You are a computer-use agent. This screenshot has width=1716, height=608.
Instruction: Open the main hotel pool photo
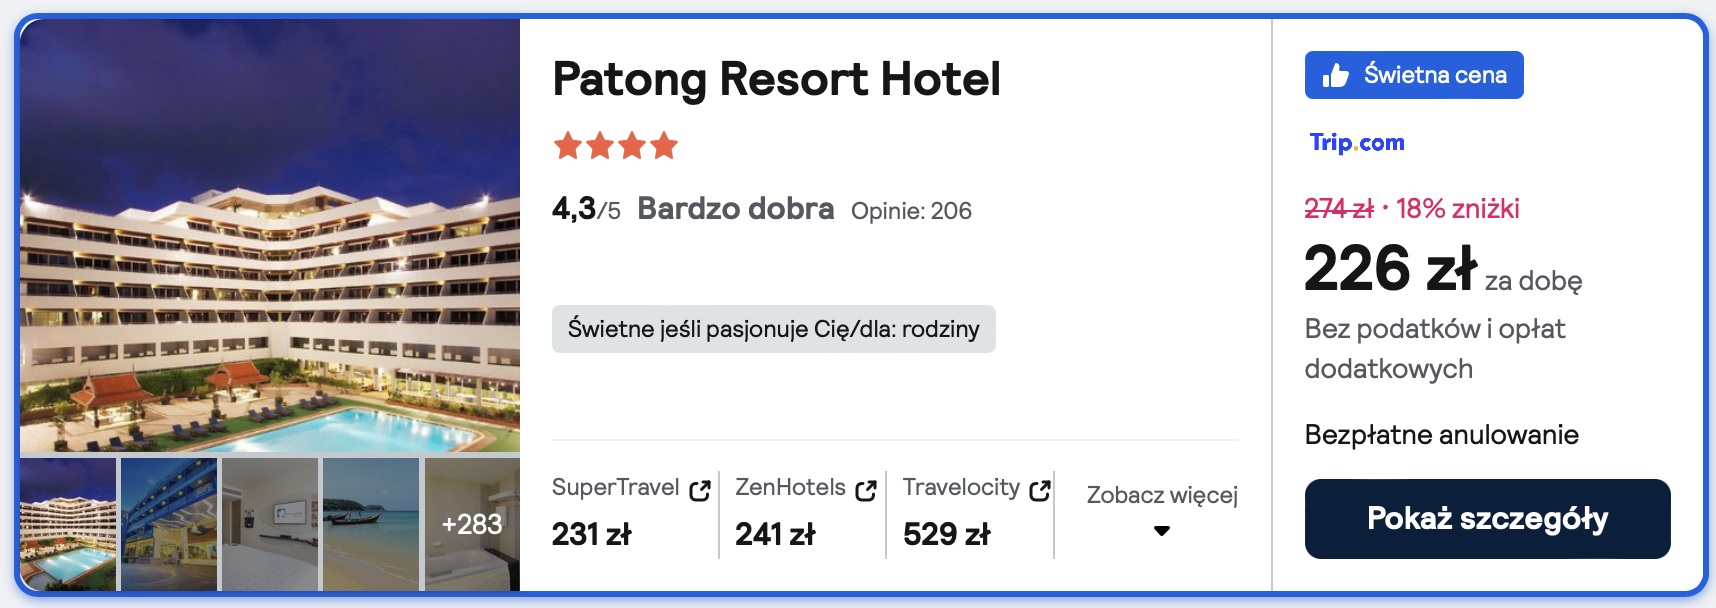click(270, 236)
